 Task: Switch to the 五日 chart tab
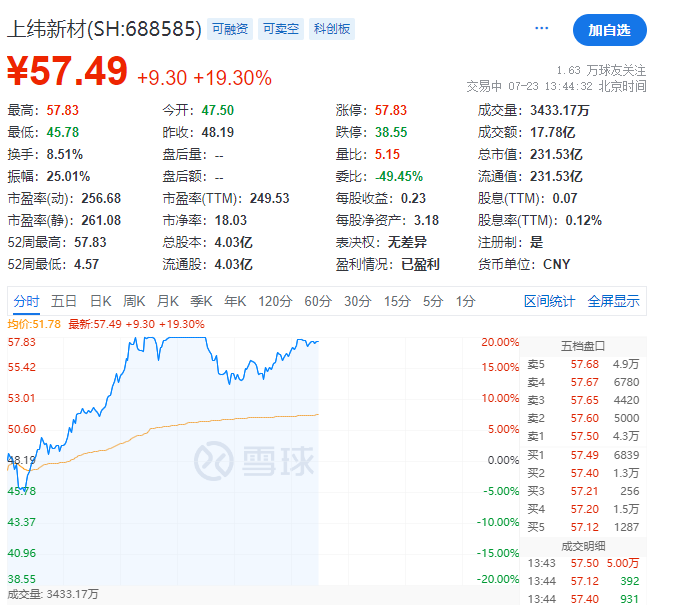(x=64, y=301)
